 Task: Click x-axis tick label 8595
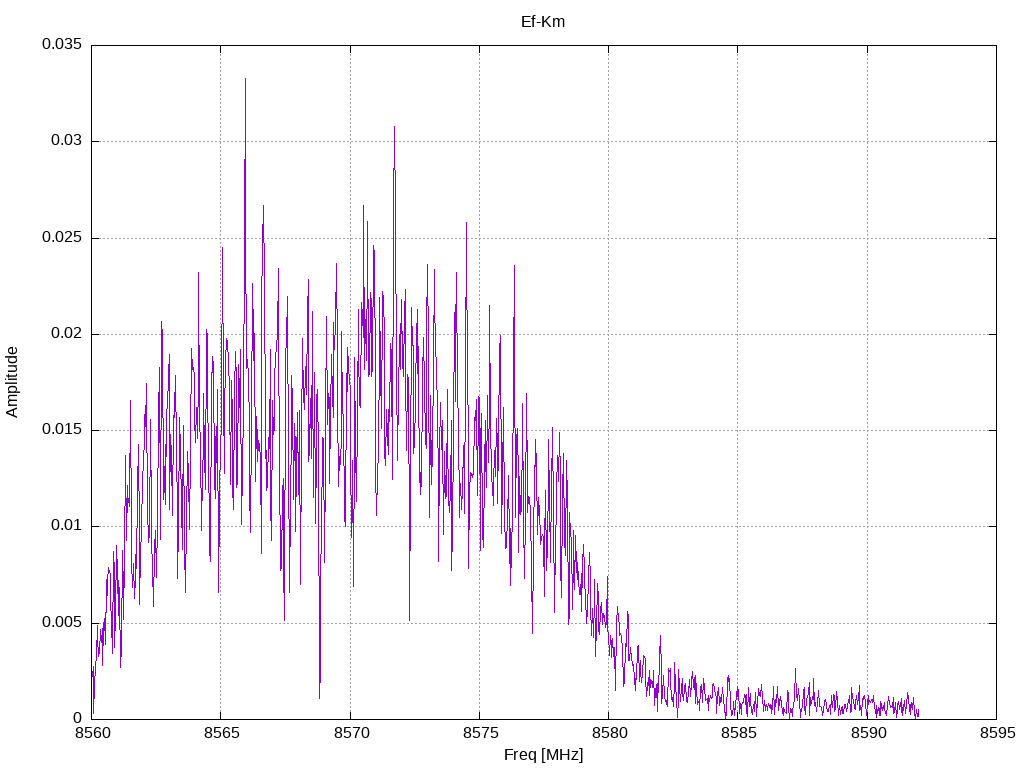[x=997, y=733]
